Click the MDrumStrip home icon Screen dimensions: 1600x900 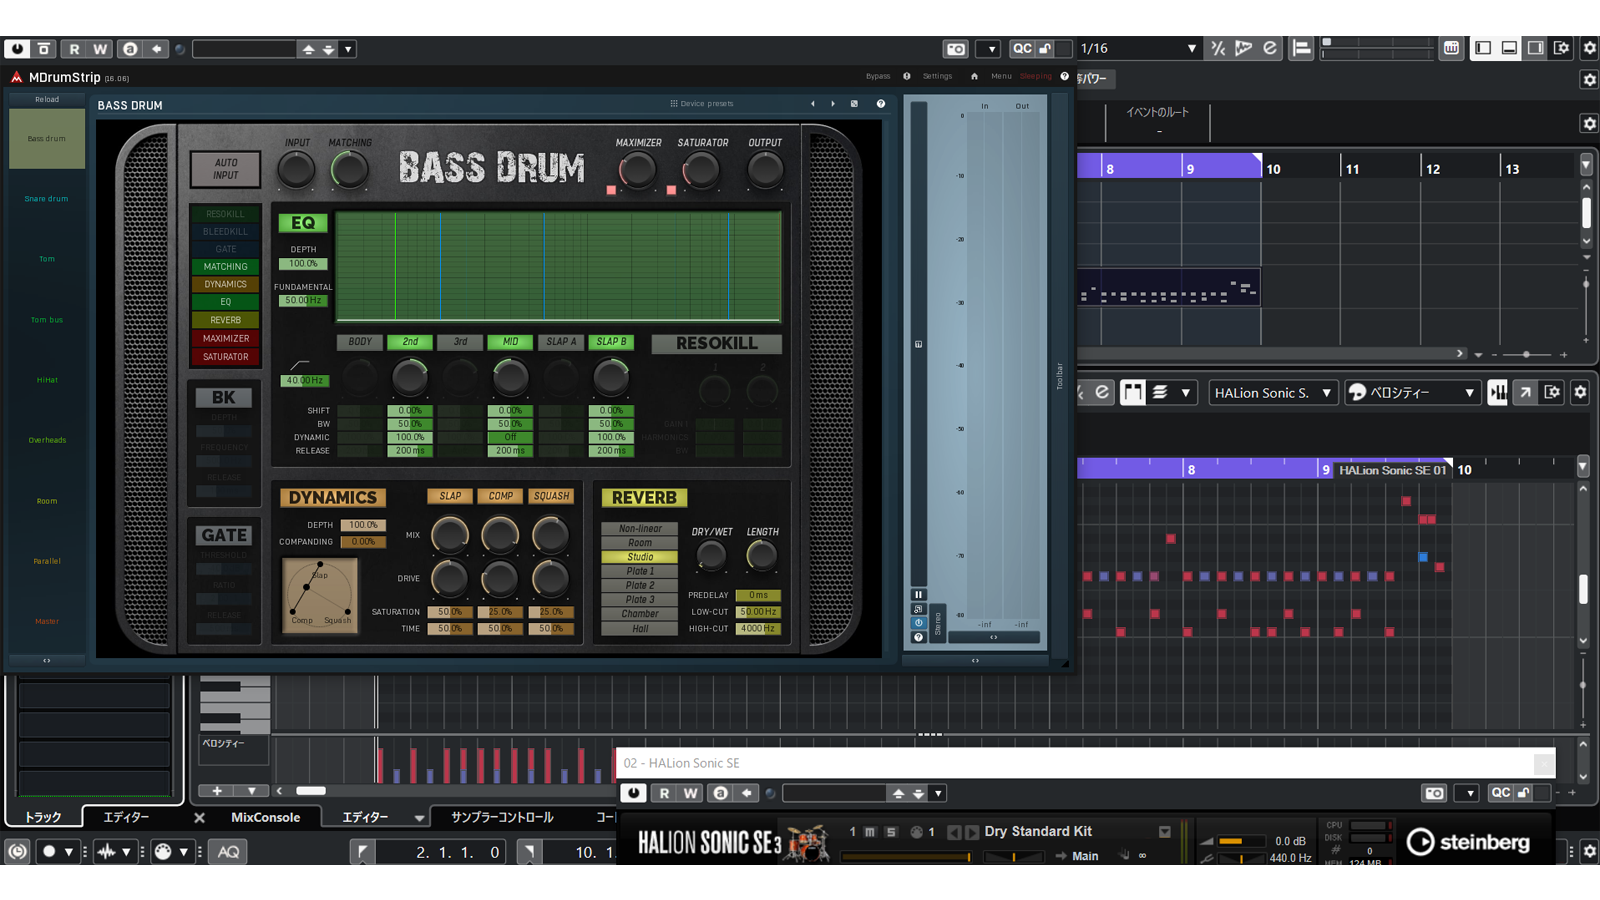coord(974,76)
